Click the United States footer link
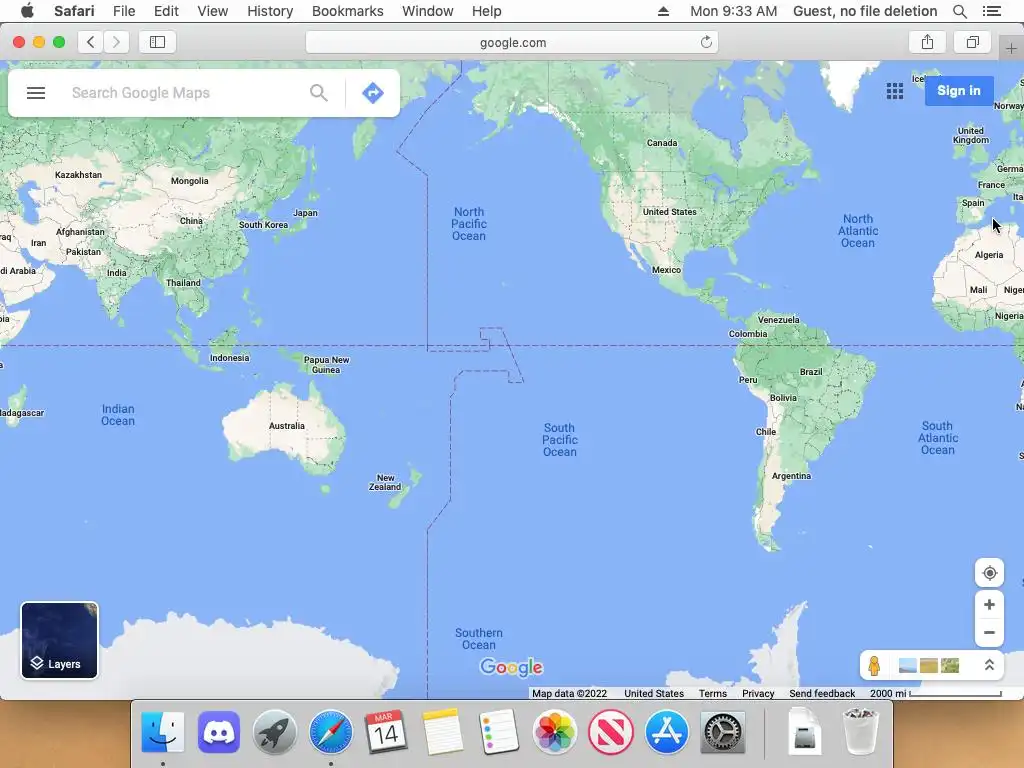The width and height of the screenshot is (1024, 768). point(654,694)
